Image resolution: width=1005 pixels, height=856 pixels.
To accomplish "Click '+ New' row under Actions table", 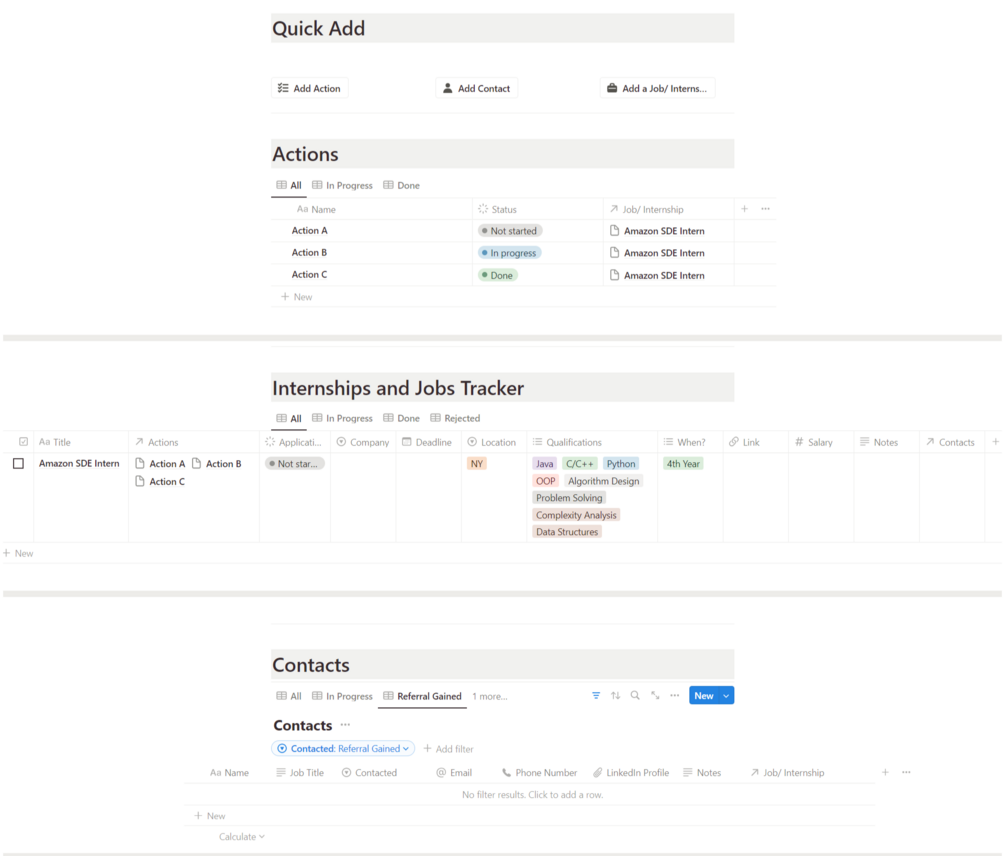I will pos(297,297).
